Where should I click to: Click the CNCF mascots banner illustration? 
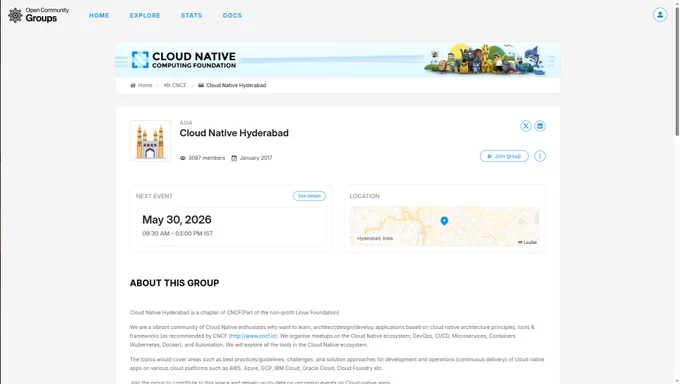484,59
